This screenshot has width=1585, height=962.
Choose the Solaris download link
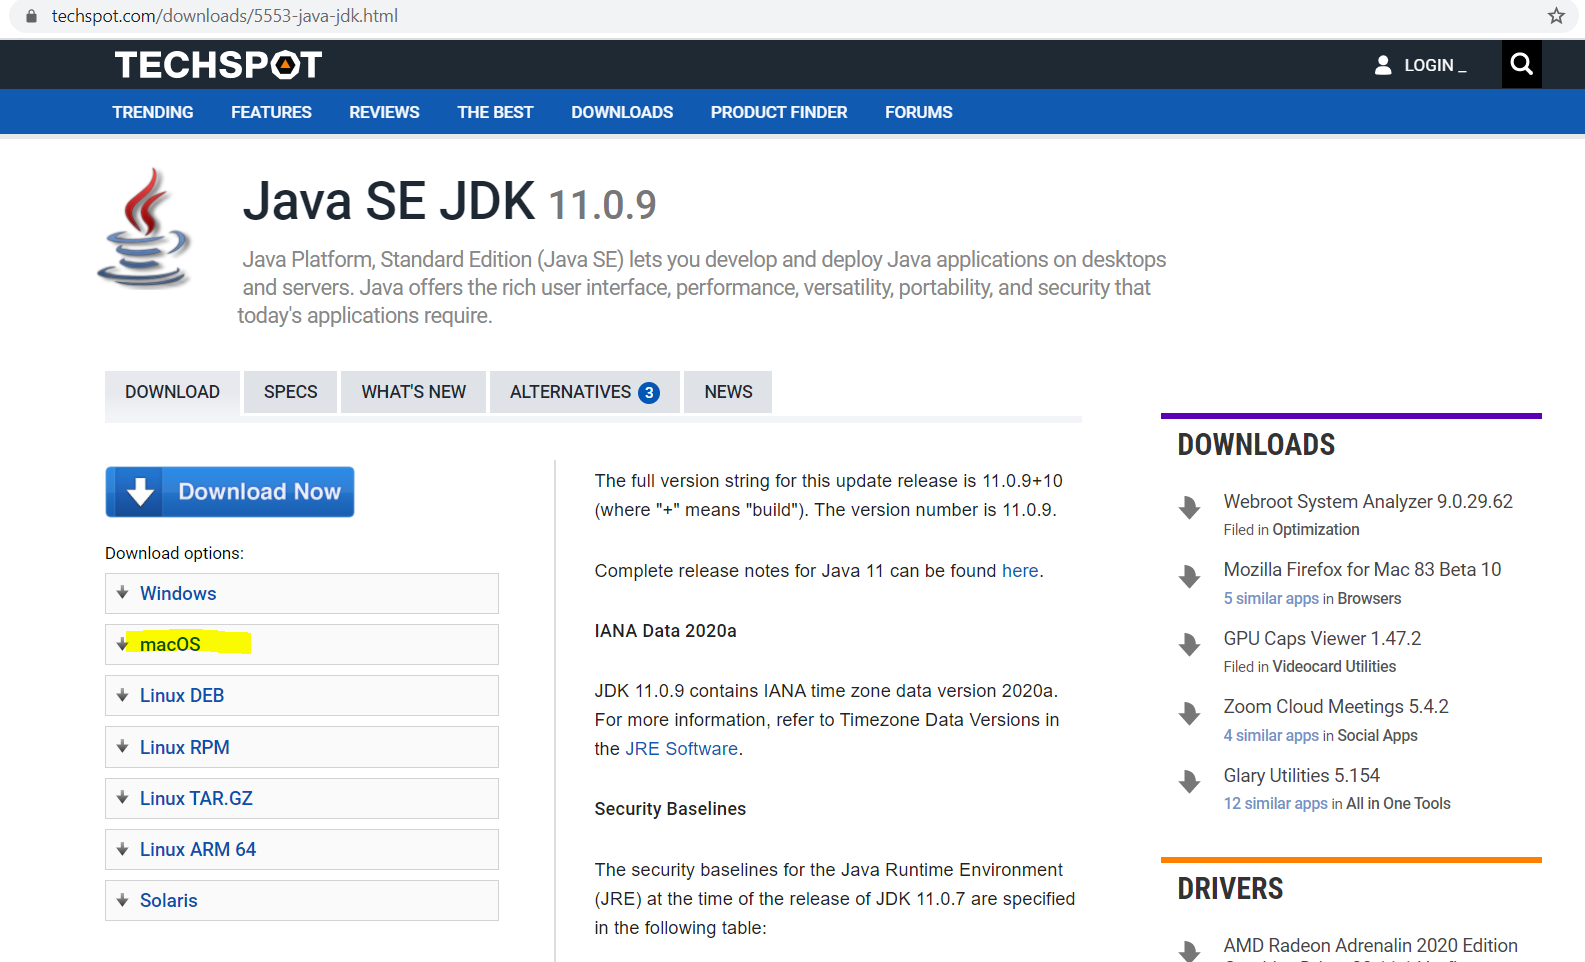pyautogui.click(x=302, y=900)
